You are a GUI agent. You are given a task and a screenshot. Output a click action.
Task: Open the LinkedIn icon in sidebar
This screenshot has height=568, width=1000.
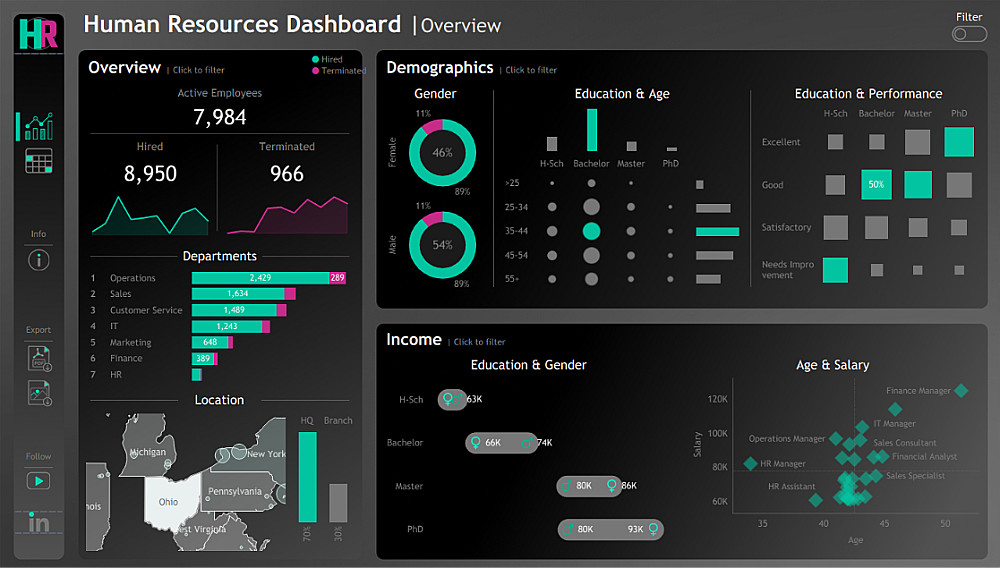[x=38, y=523]
